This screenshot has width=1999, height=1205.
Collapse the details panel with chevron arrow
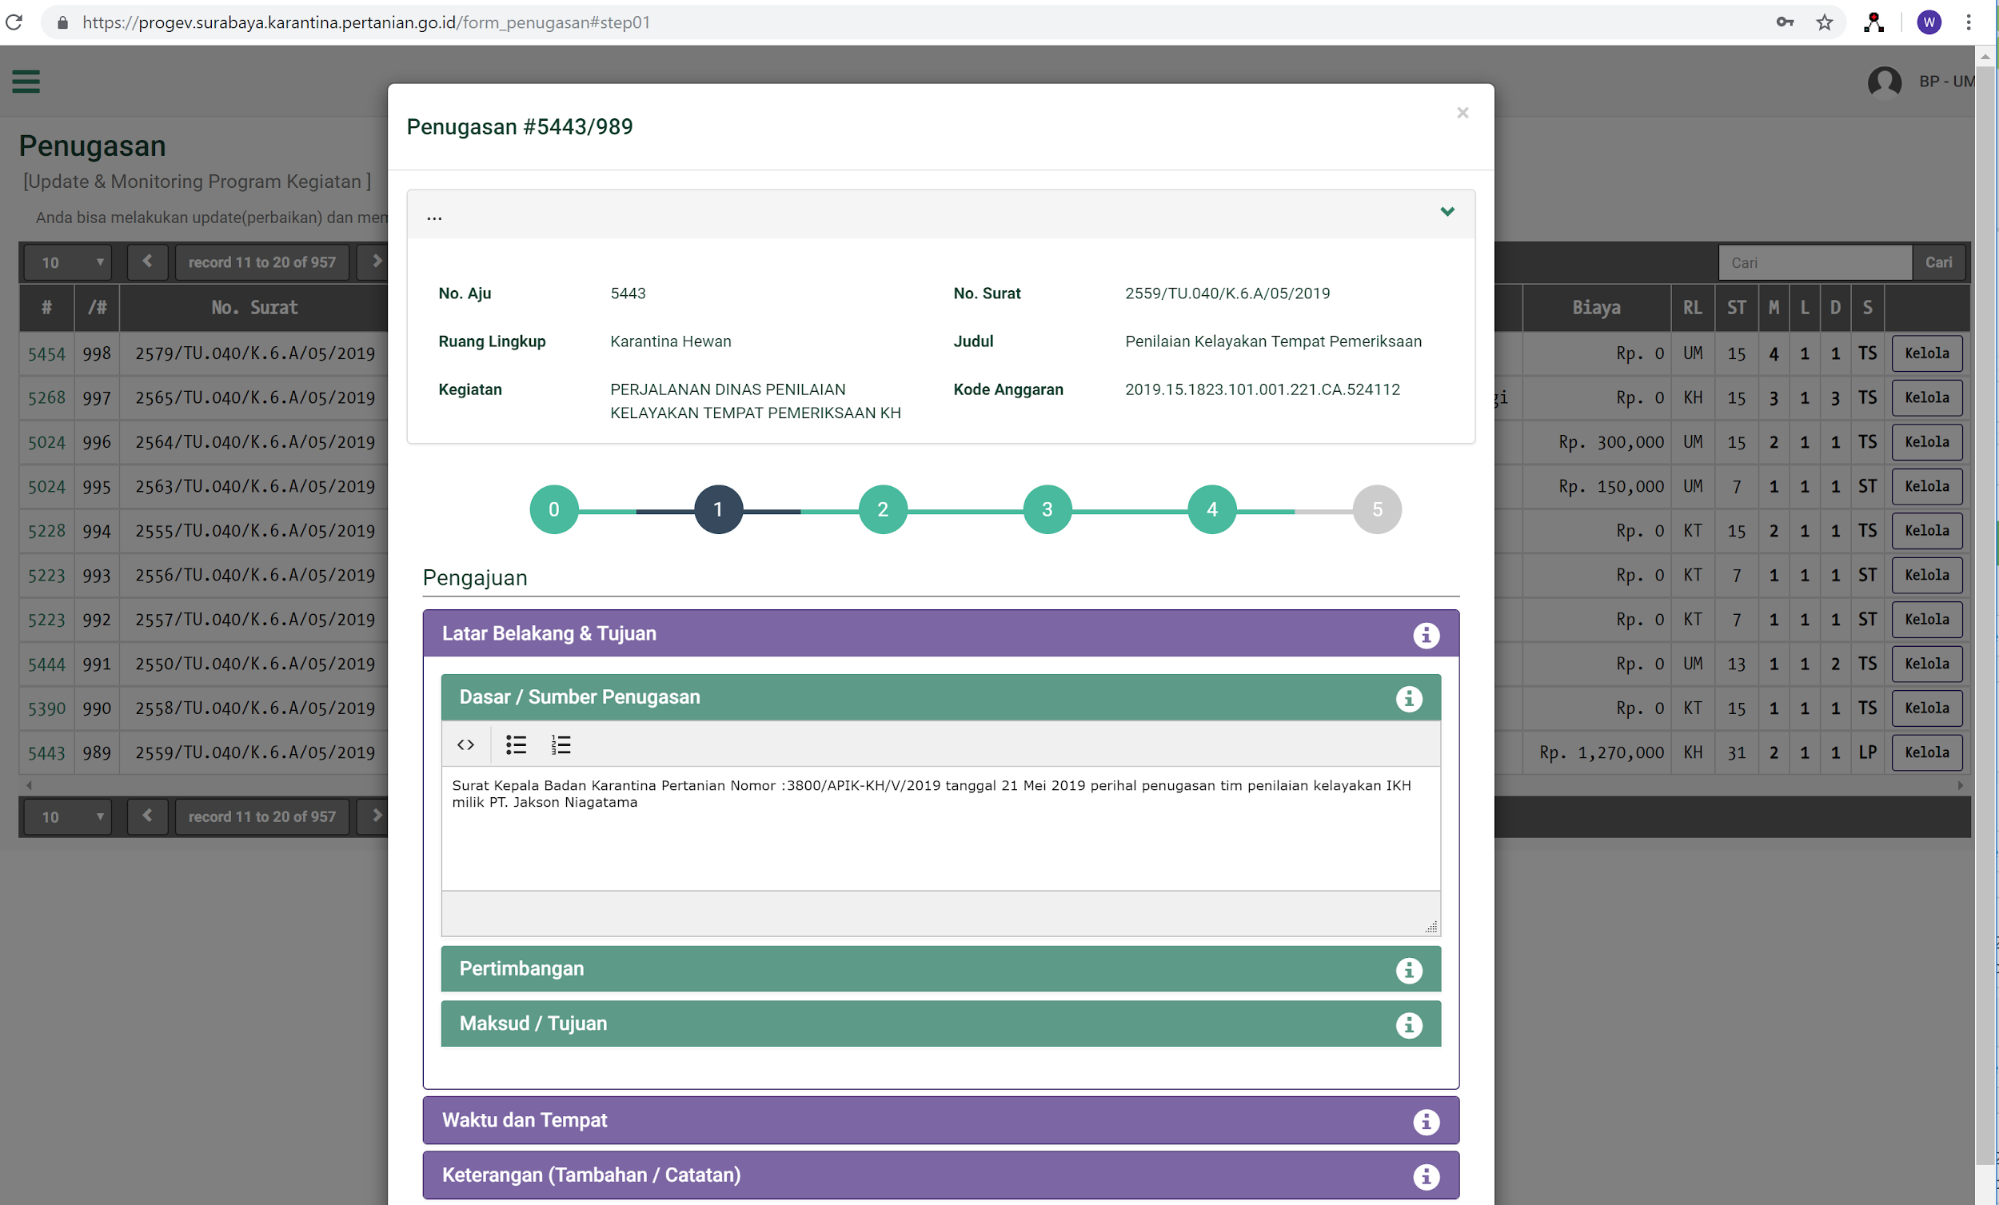[1446, 212]
